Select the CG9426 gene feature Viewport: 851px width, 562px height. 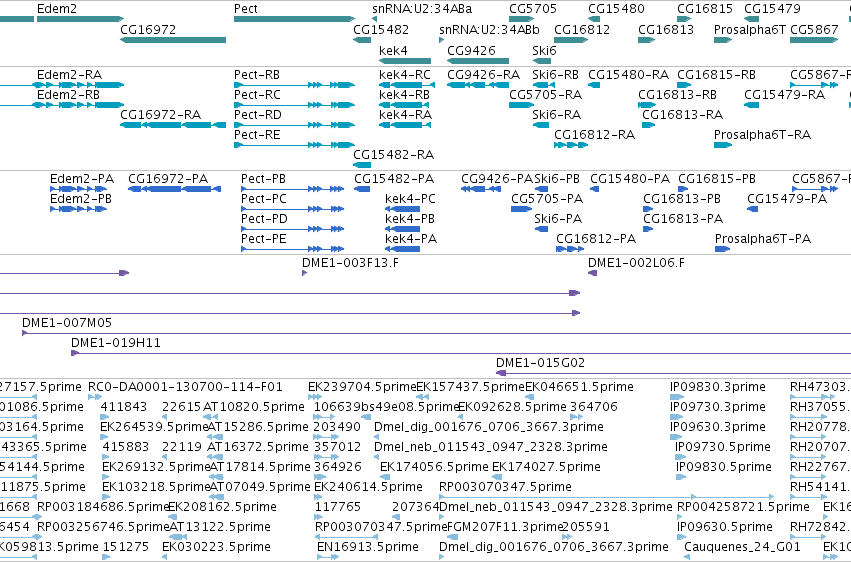pos(478,61)
